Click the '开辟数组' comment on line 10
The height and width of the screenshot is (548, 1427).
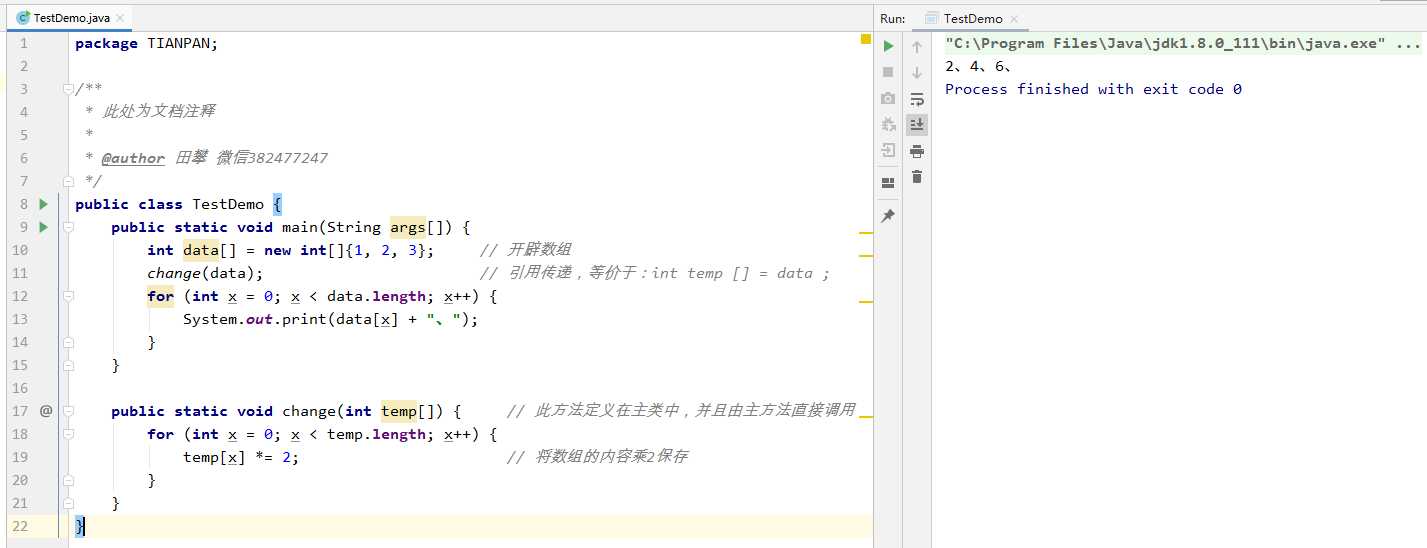[x=526, y=250]
